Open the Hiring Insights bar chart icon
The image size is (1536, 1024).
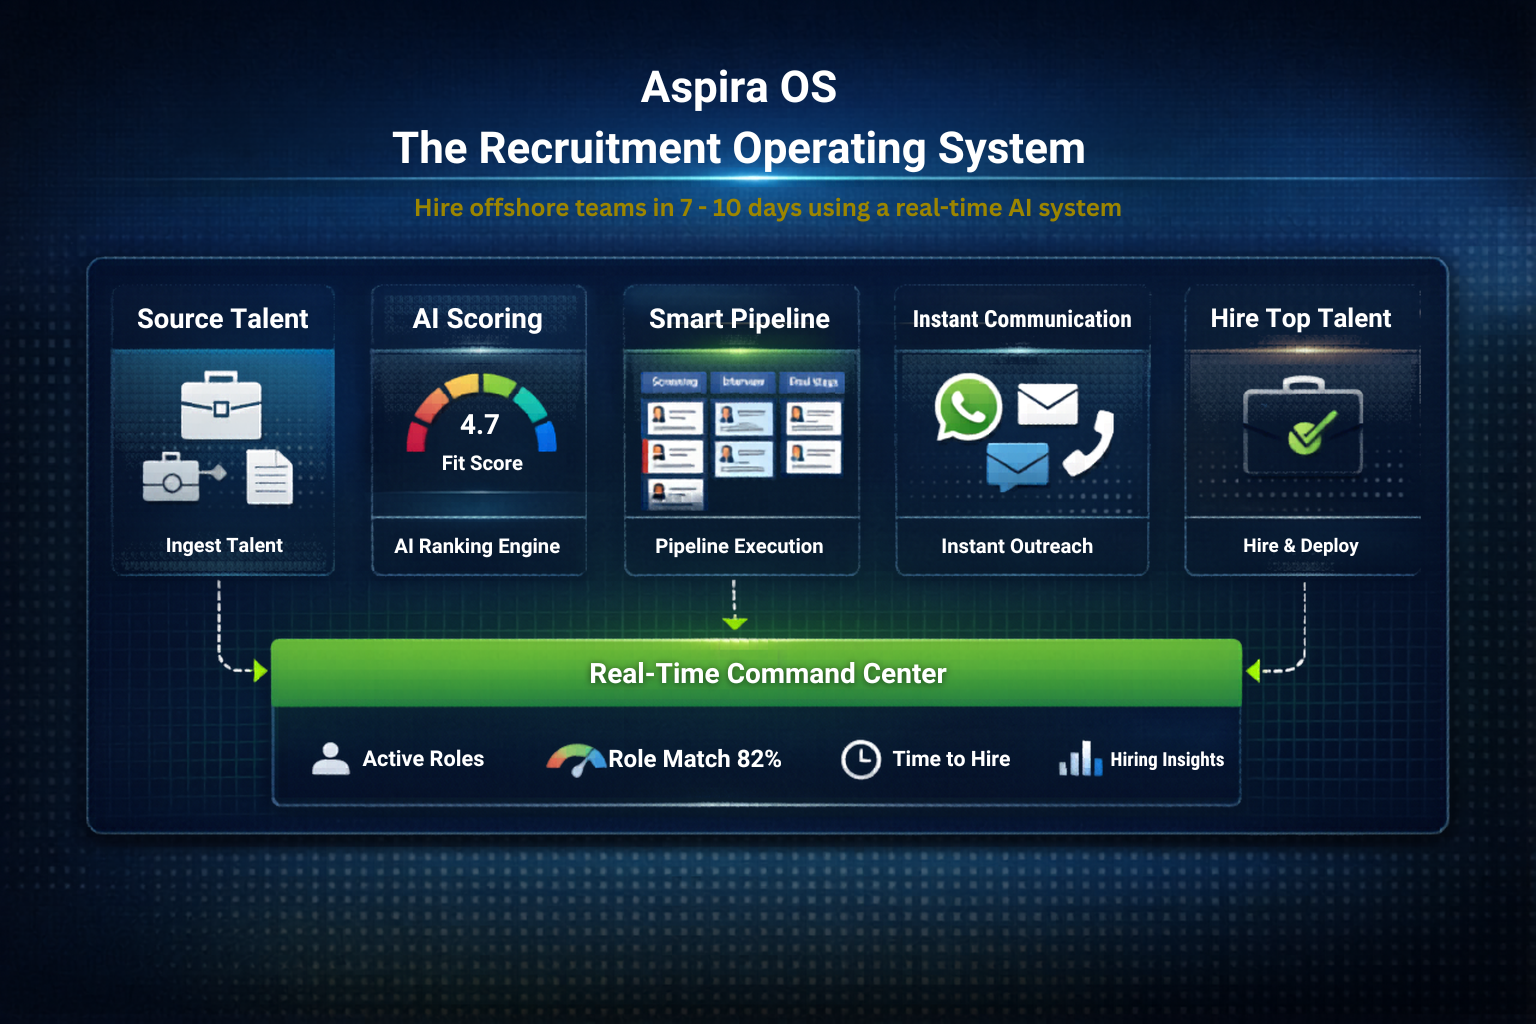1080,759
